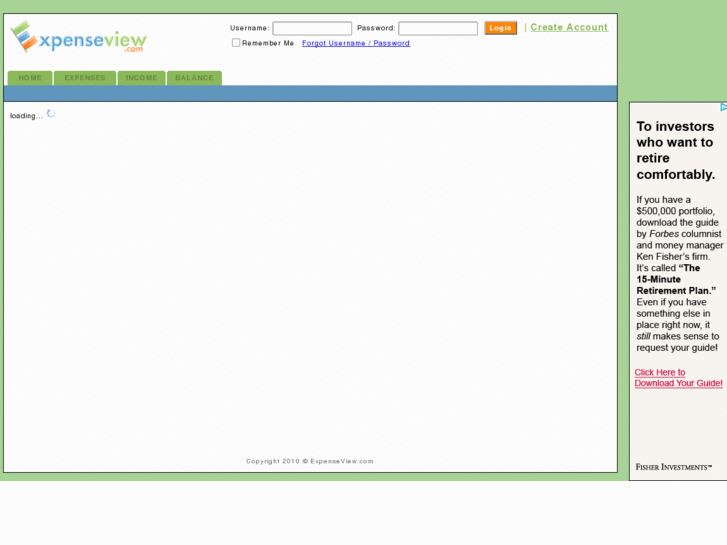The width and height of the screenshot is (727, 545).
Task: Click the 'loading...' status text
Action: [26, 116]
